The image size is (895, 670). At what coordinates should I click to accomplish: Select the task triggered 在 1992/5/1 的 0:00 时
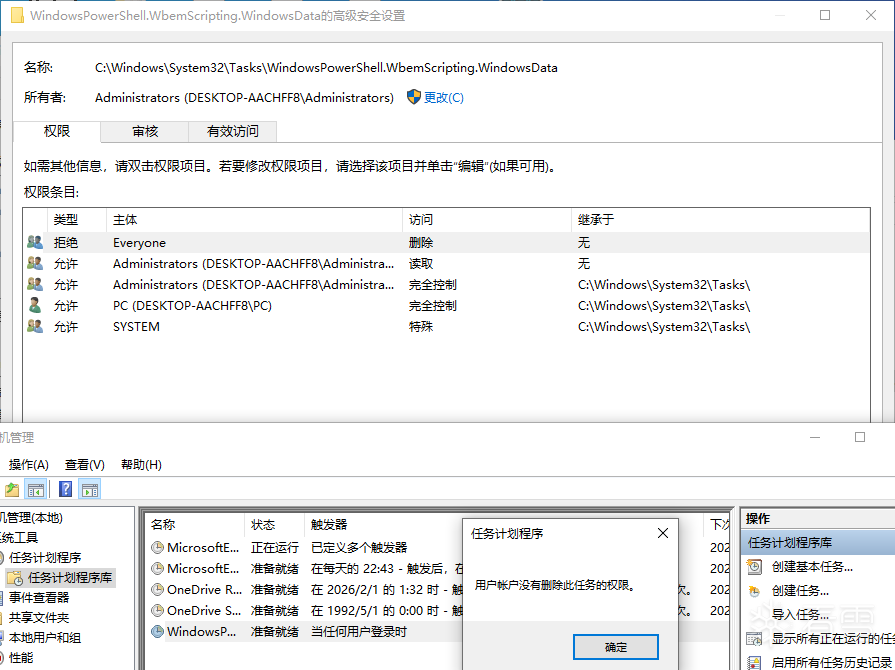click(305, 611)
